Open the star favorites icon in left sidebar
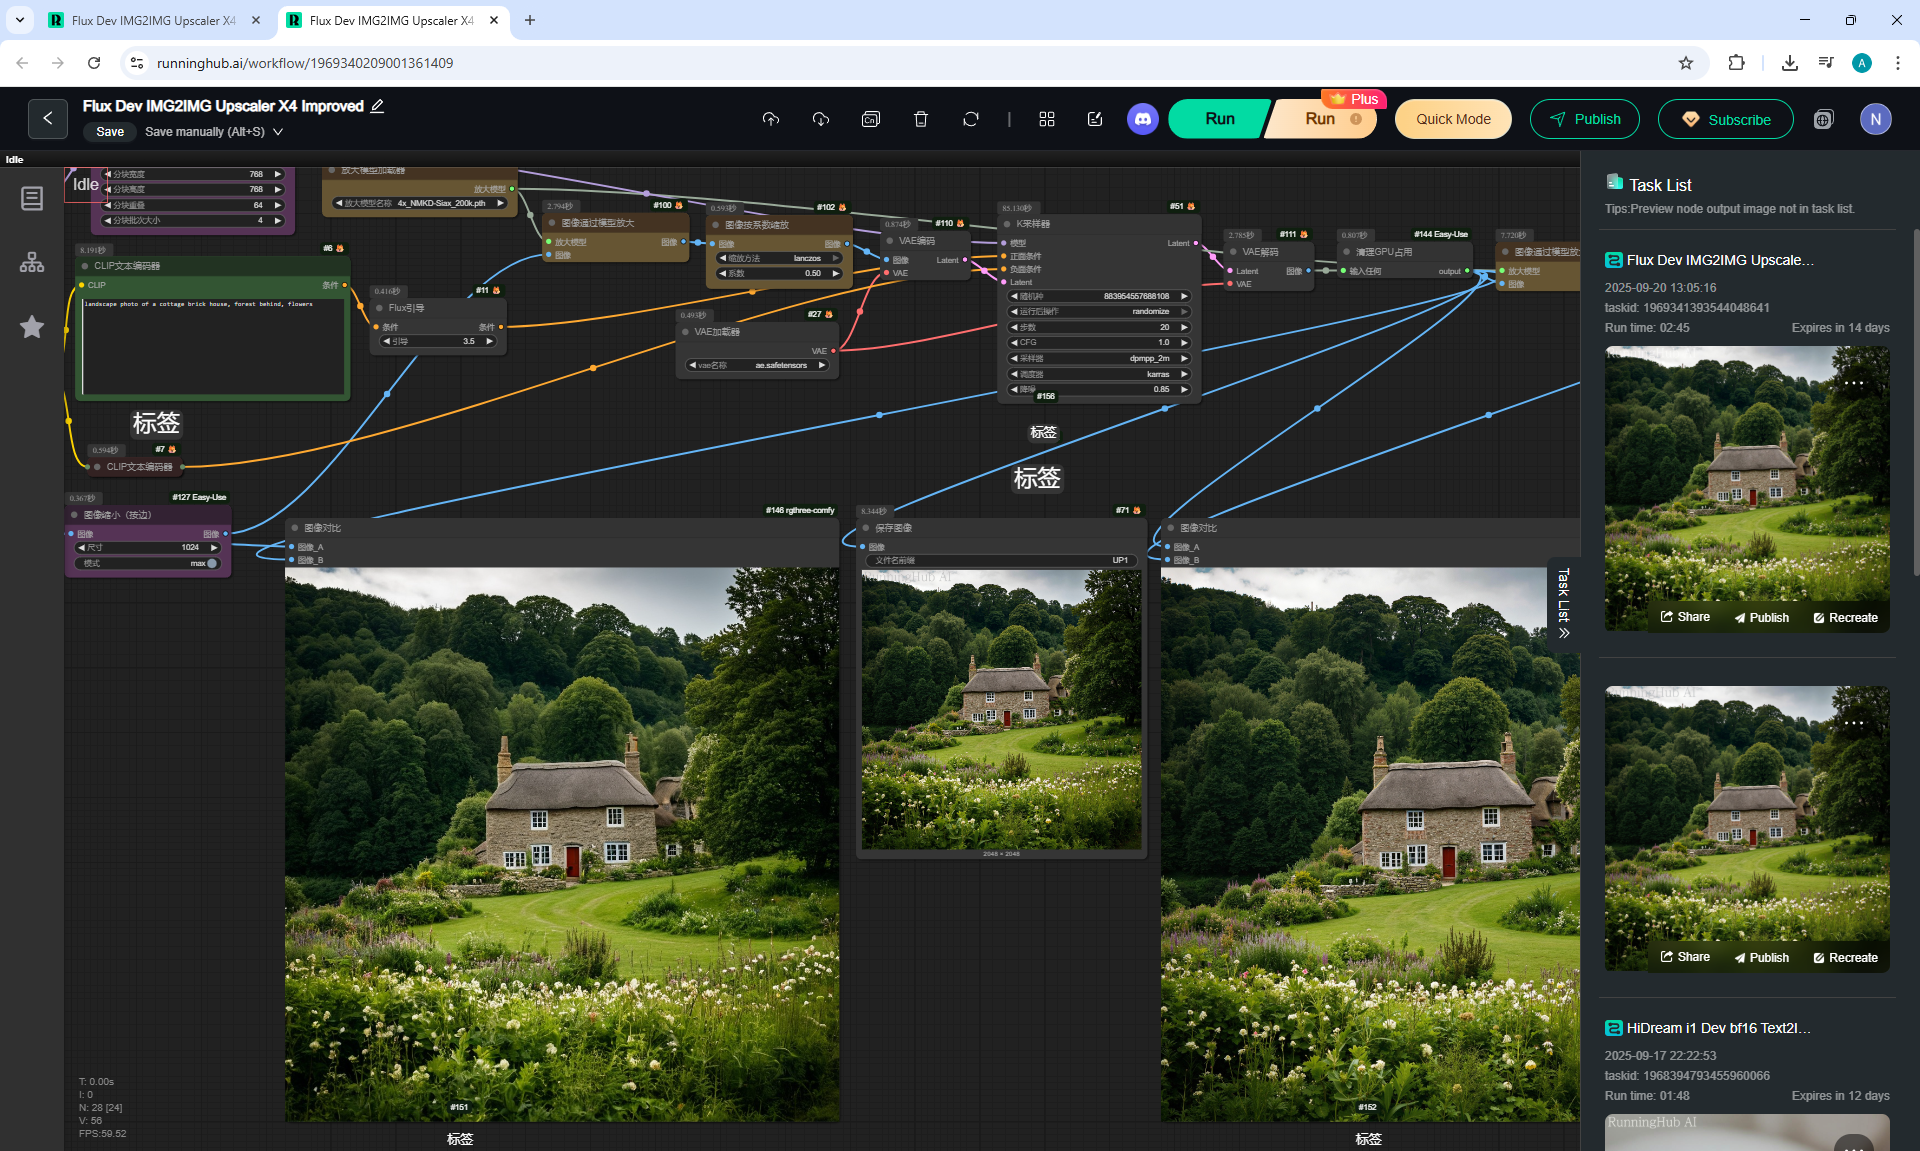 pyautogui.click(x=32, y=327)
